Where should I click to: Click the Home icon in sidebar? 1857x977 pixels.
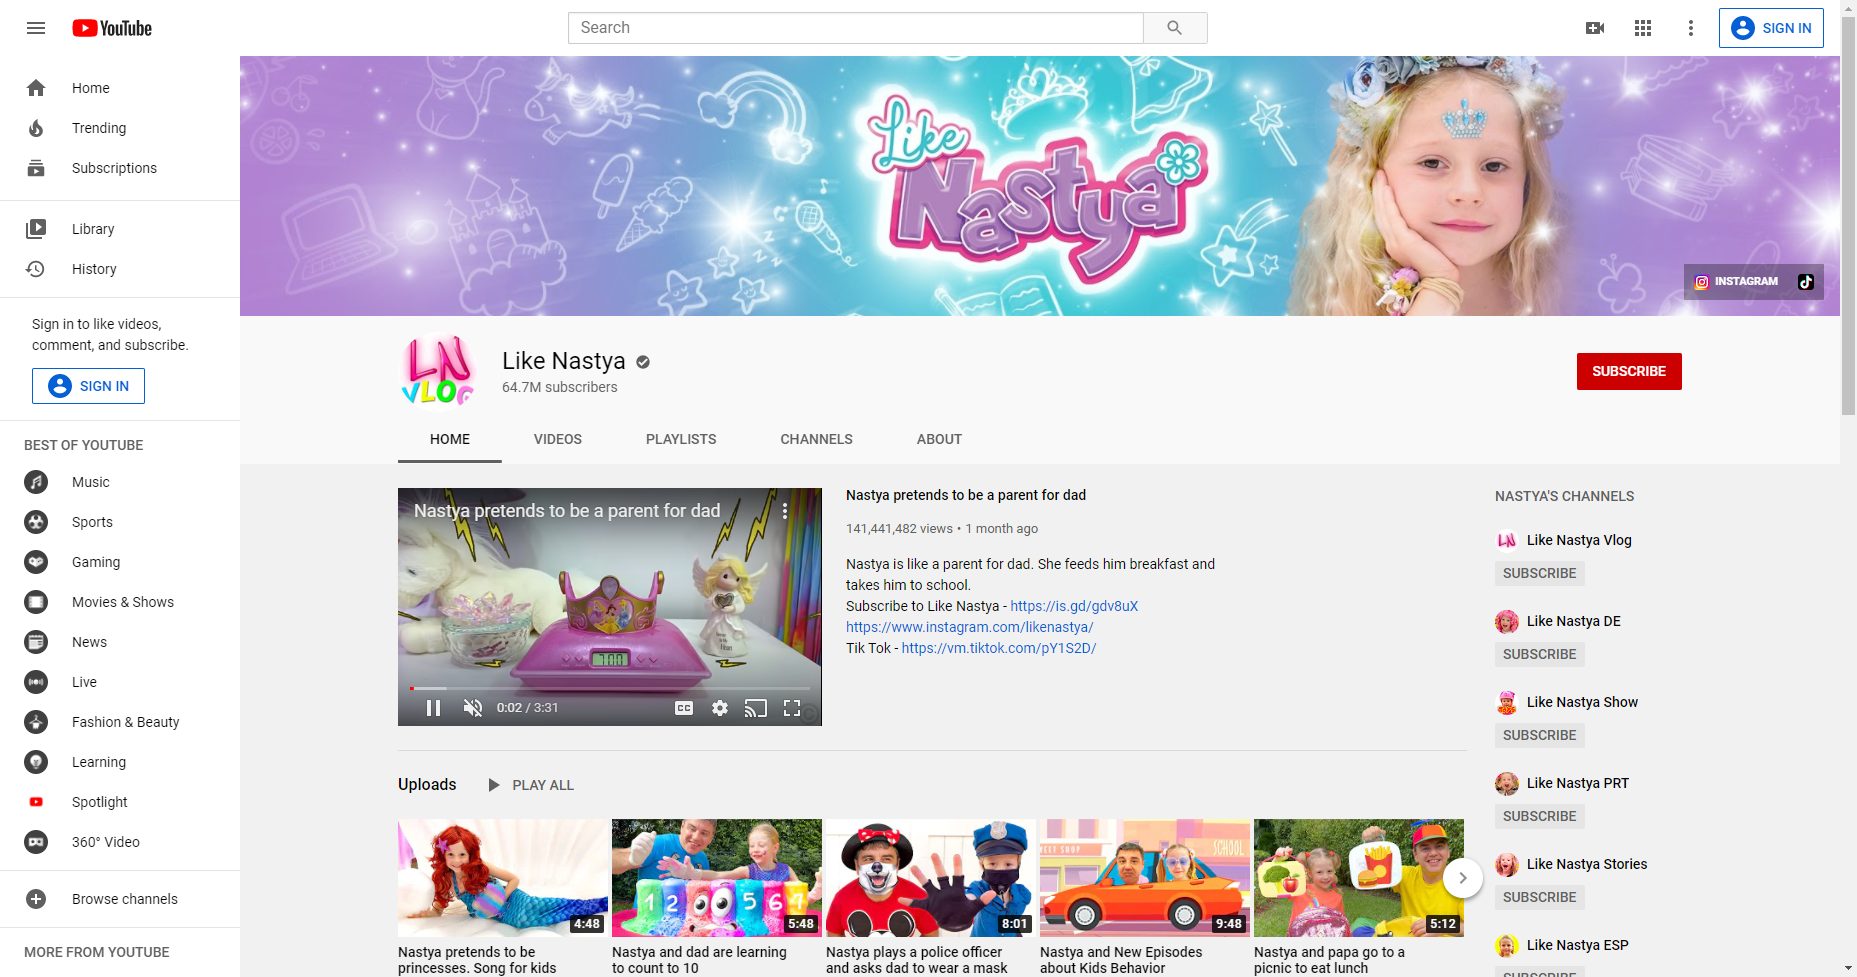tap(36, 88)
